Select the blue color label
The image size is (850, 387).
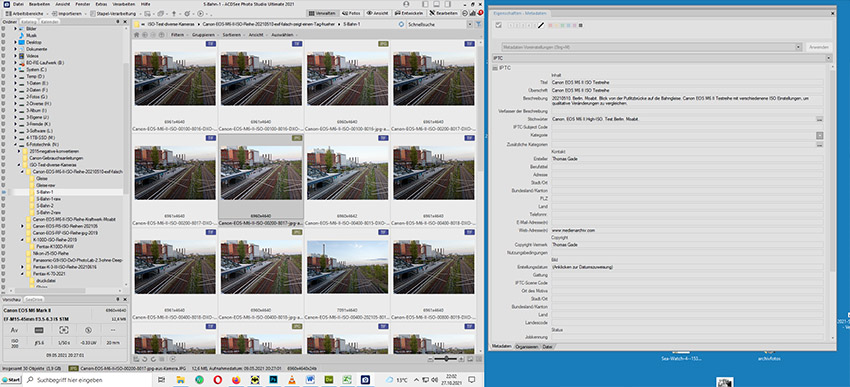click(x=568, y=25)
